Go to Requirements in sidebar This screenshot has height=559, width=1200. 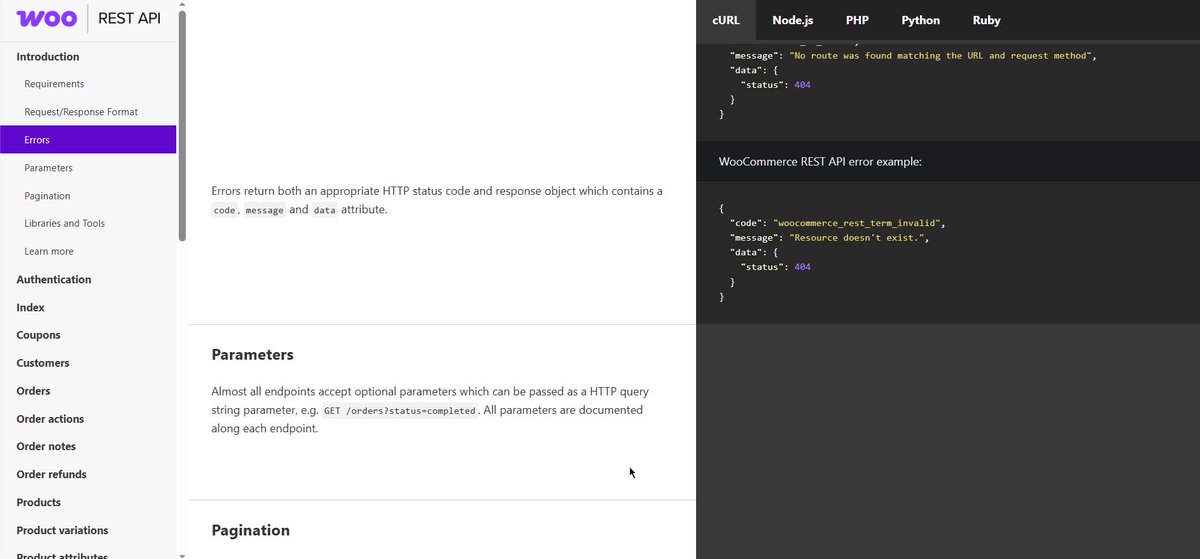54,84
